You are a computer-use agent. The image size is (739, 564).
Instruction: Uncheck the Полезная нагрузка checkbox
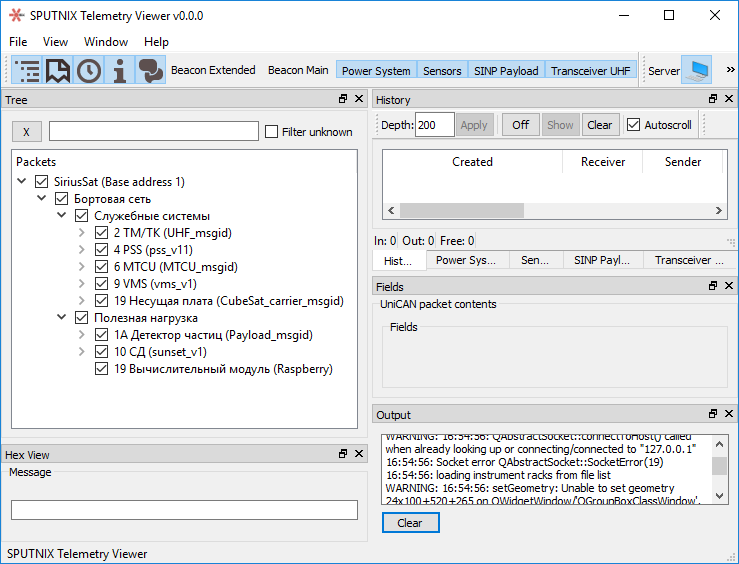point(82,318)
